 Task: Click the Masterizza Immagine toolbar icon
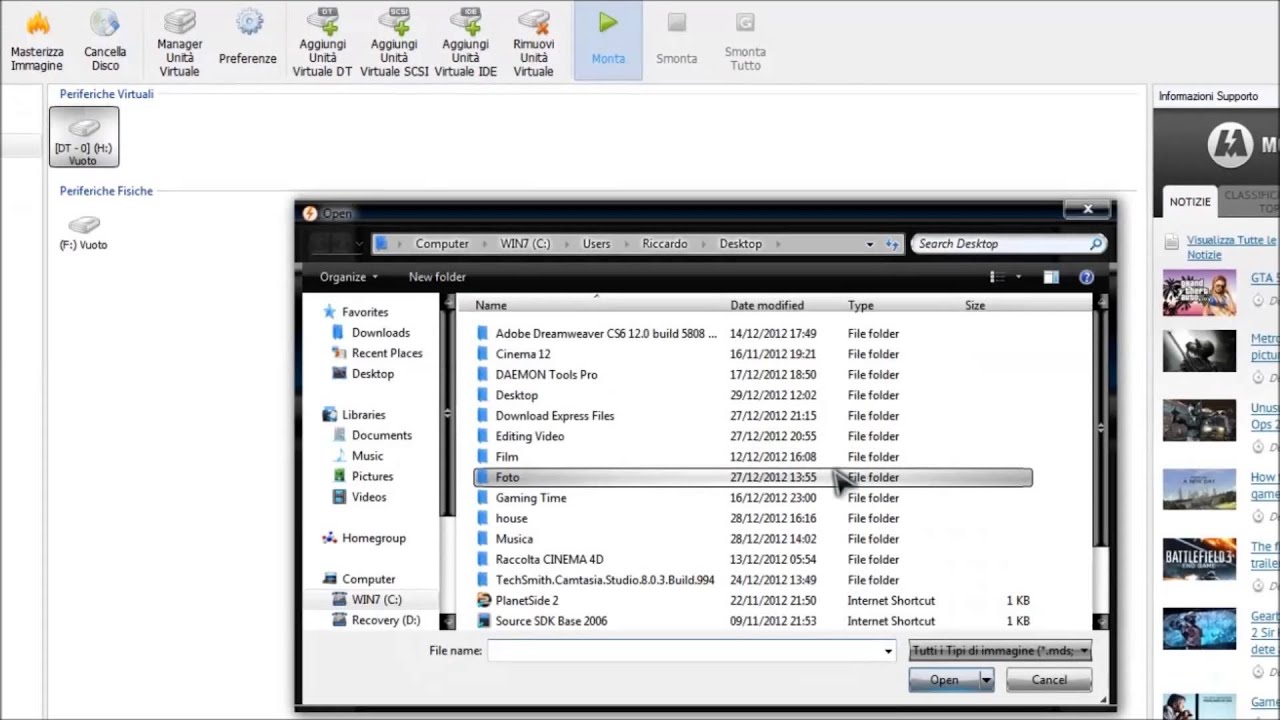coord(37,40)
